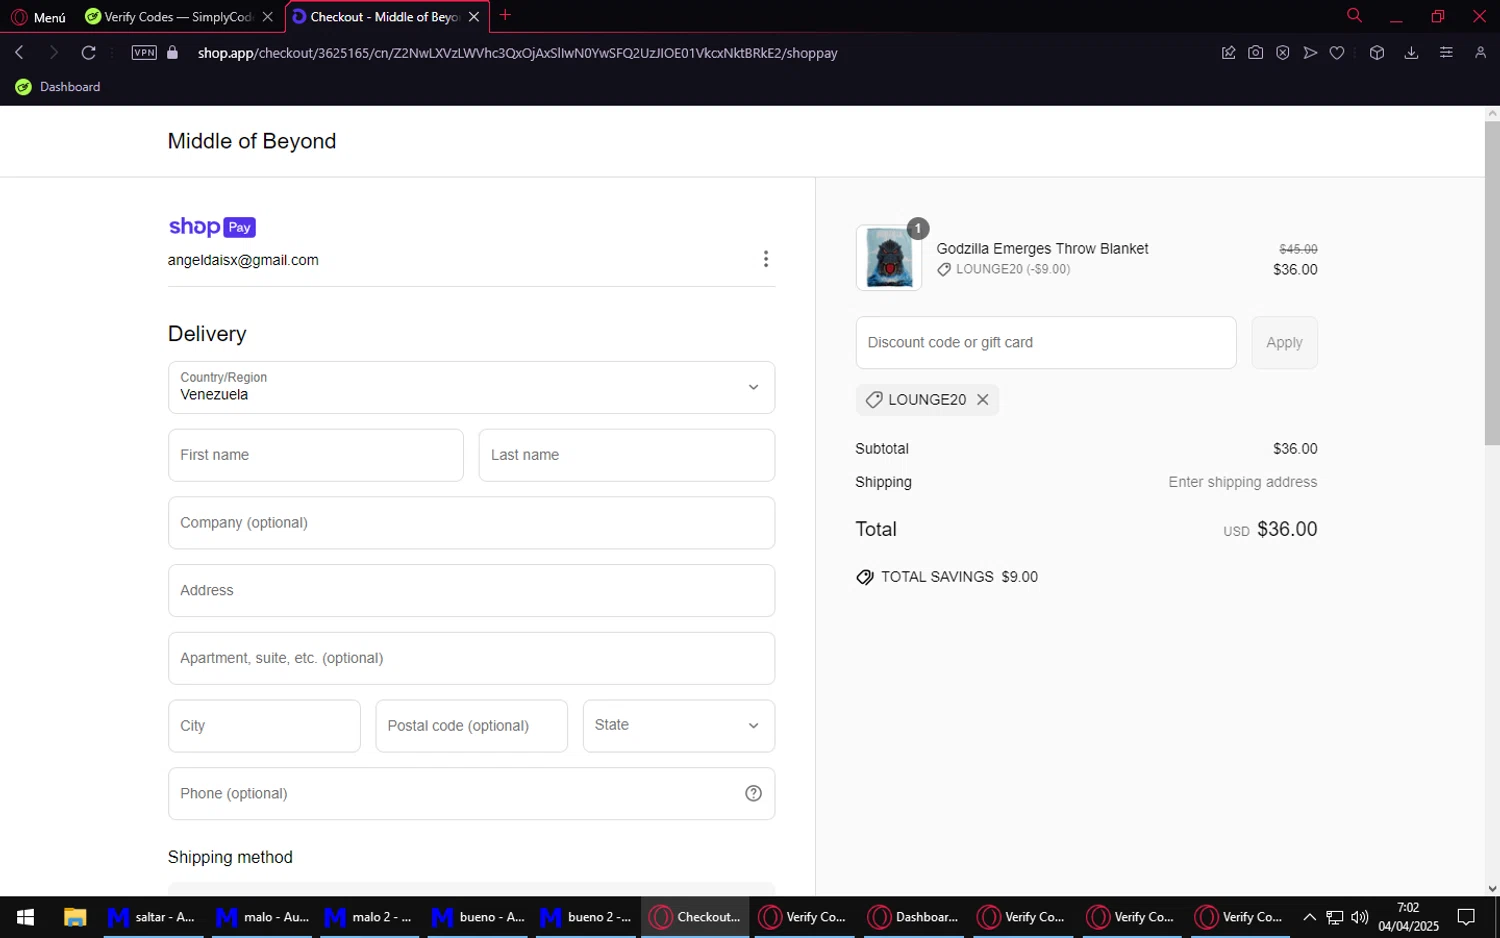Open the profile person icon in toolbar
This screenshot has height=938, width=1500.
coord(1480,53)
